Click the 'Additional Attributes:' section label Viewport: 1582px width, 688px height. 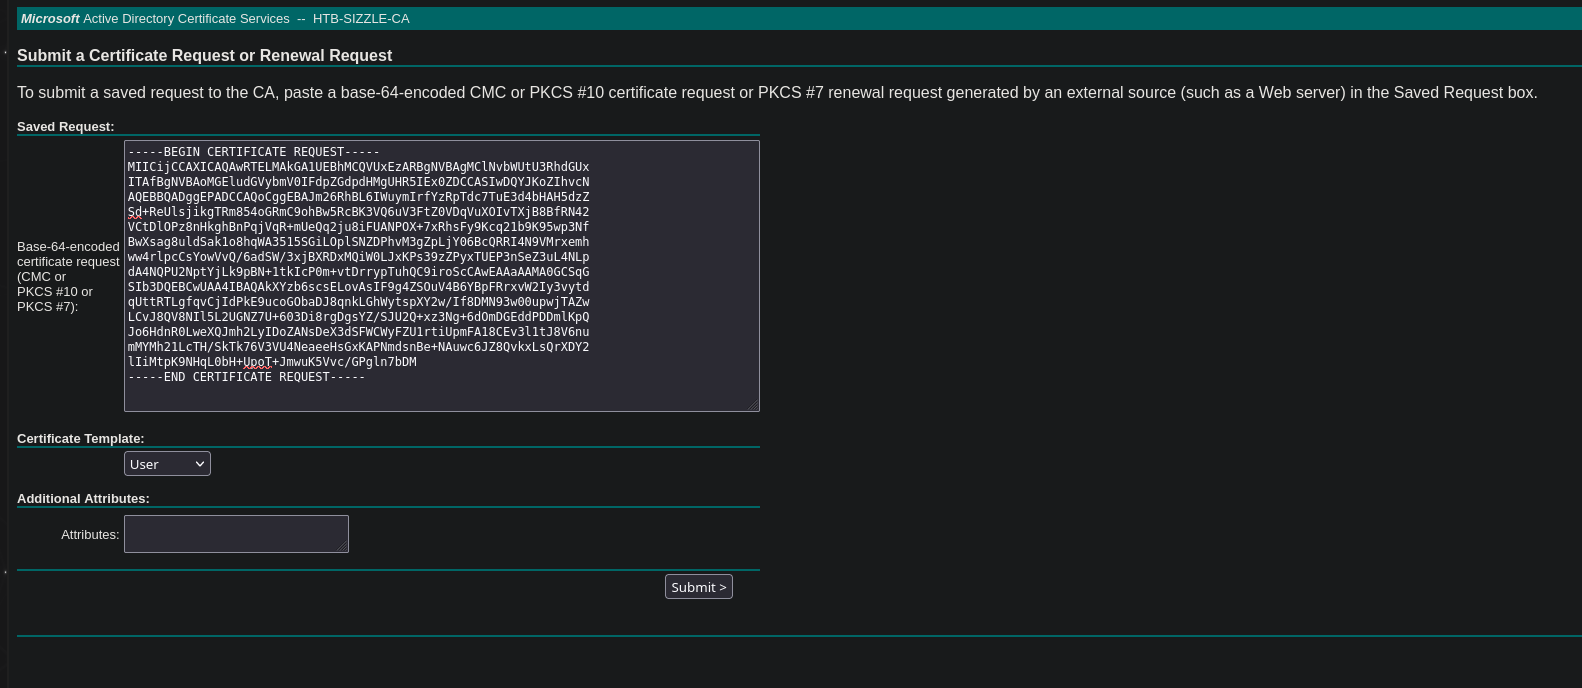83,499
